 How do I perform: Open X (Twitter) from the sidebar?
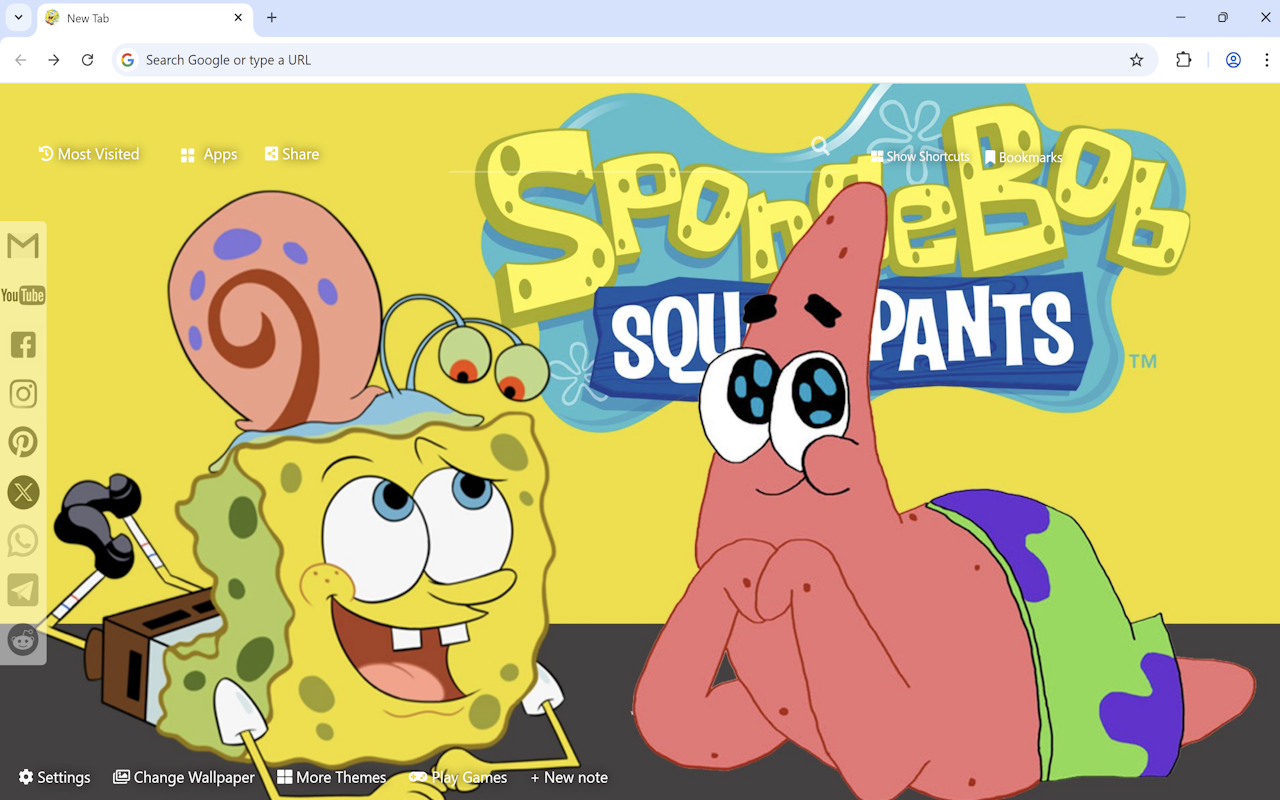(x=23, y=491)
